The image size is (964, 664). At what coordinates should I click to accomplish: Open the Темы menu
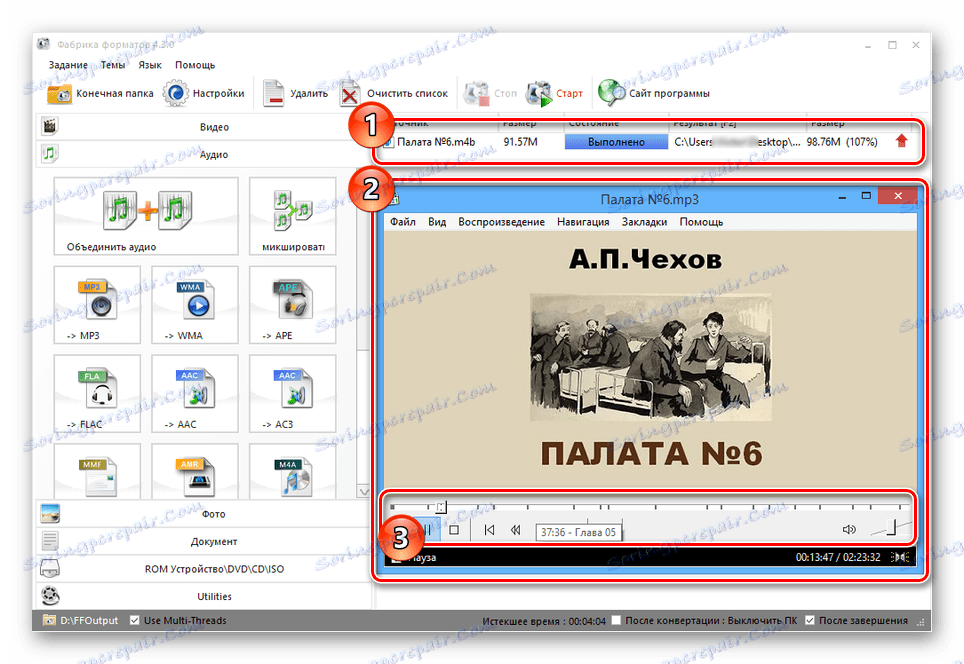point(113,65)
